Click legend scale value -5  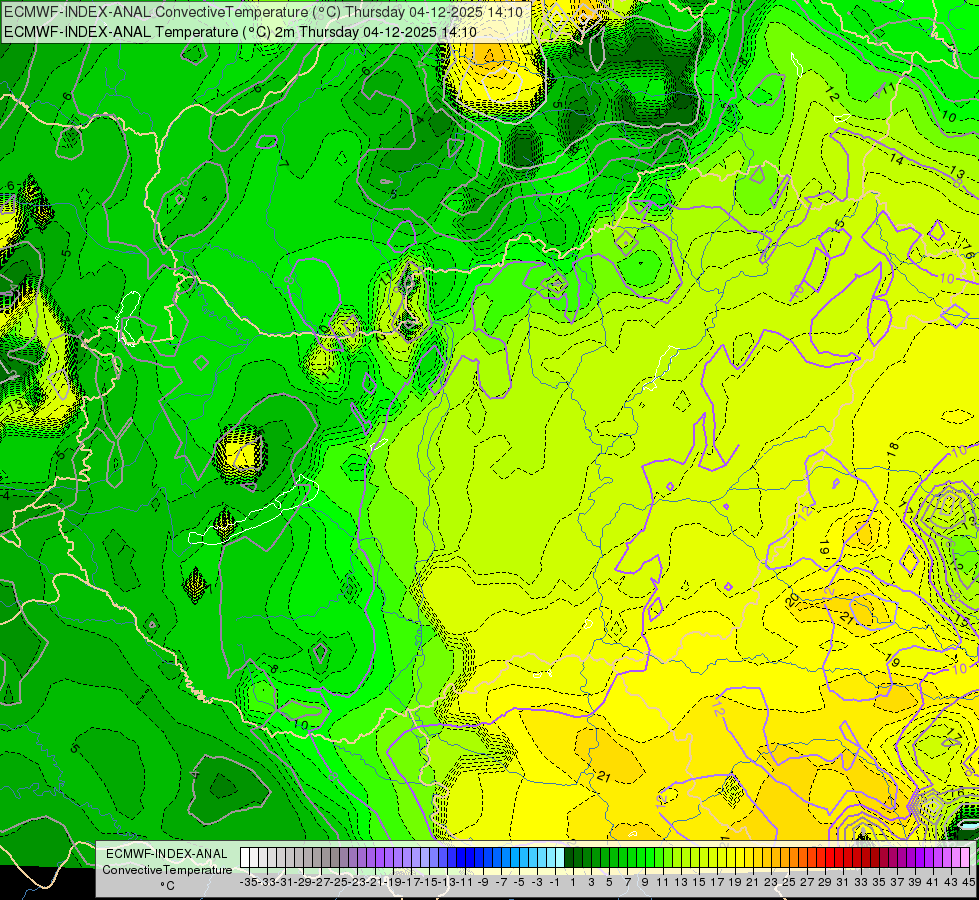(519, 882)
